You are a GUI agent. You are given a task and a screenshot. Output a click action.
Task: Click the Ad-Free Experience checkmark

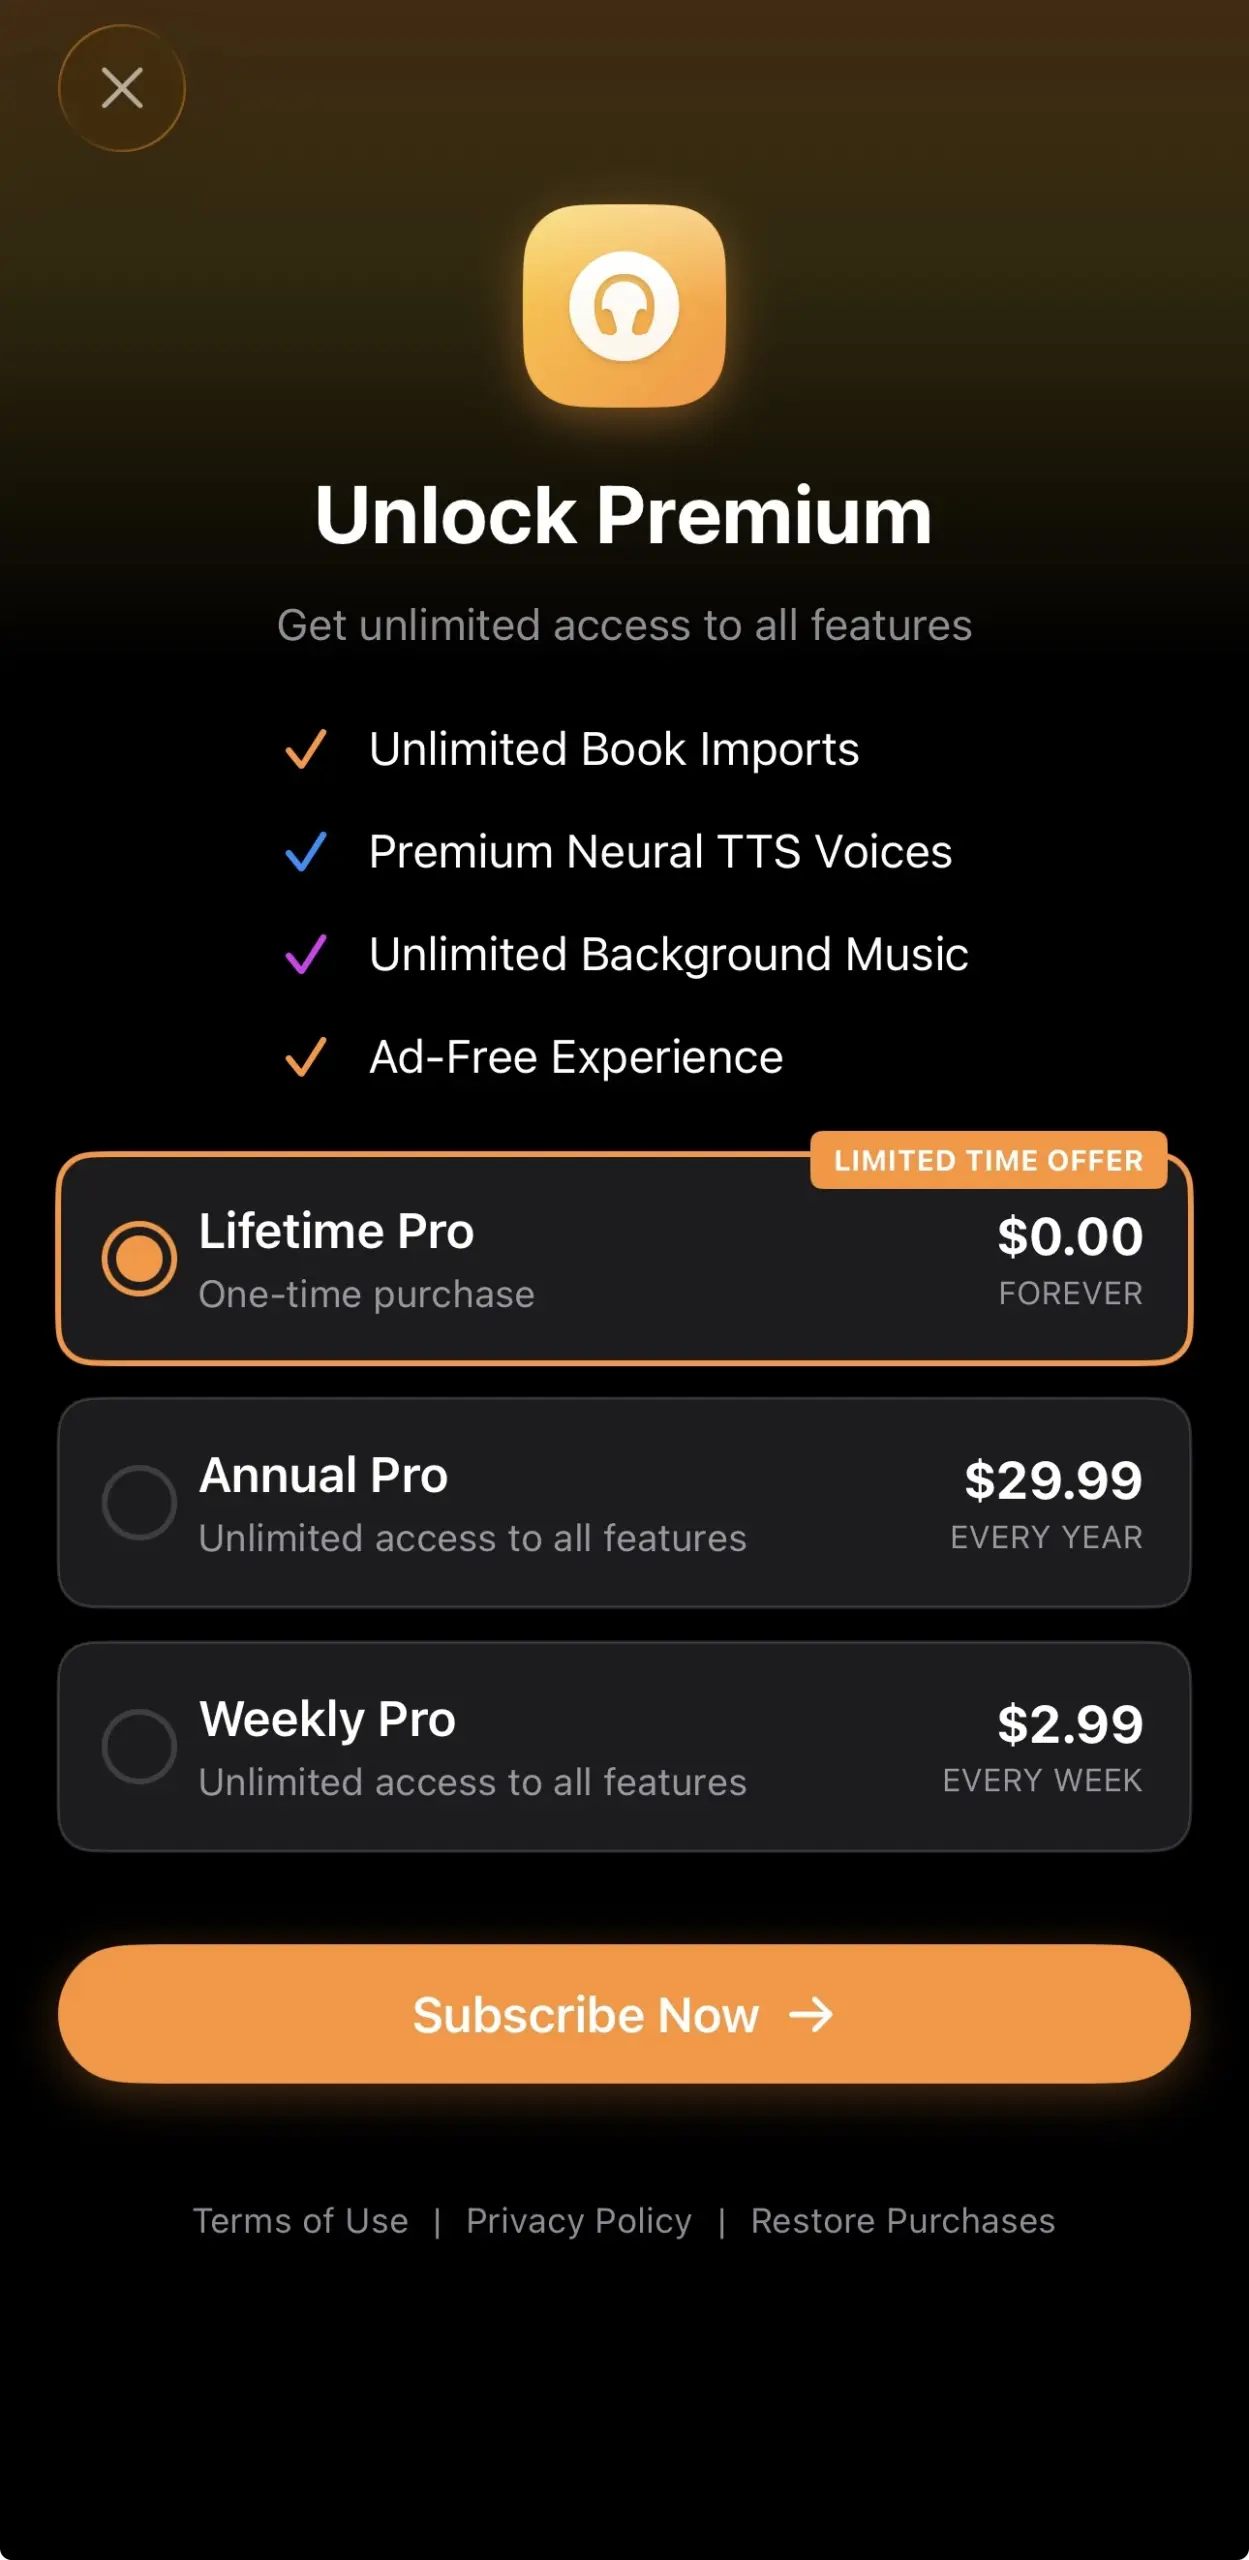pyautogui.click(x=306, y=1057)
